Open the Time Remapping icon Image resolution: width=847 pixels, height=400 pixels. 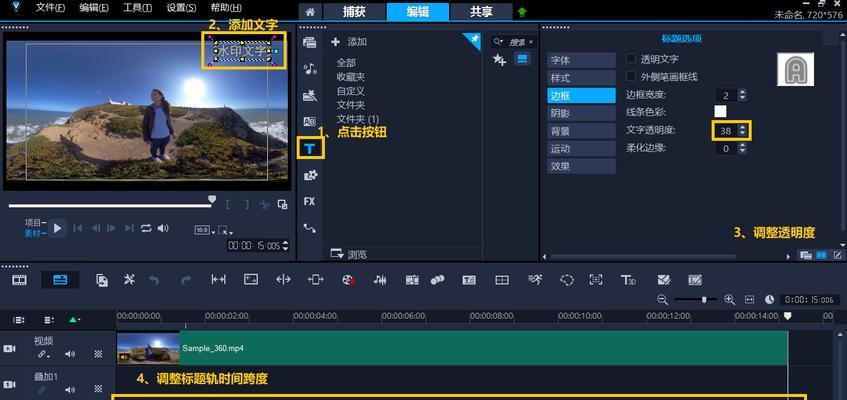tap(535, 279)
